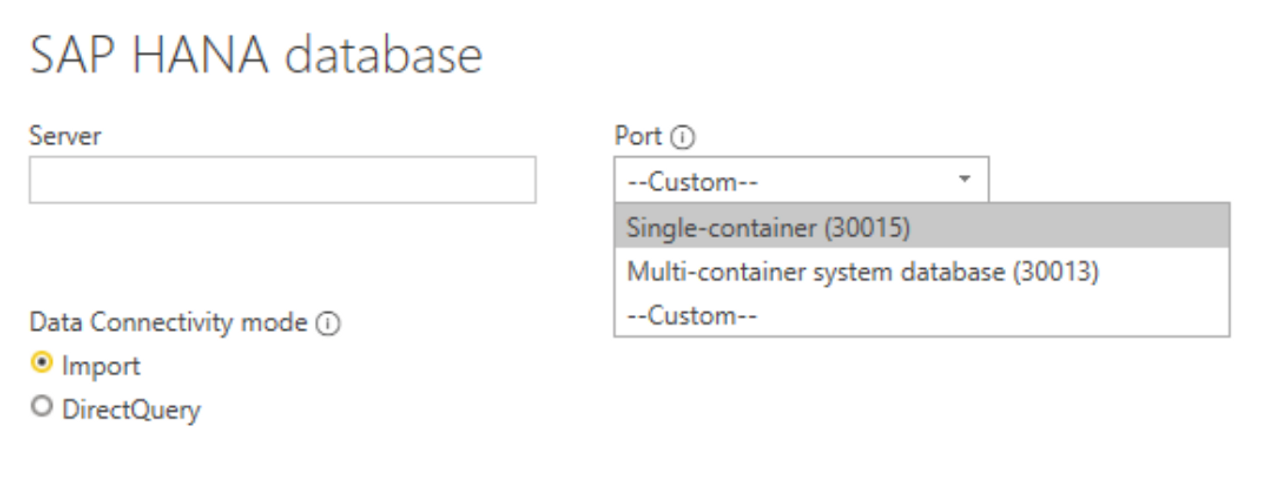The width and height of the screenshot is (1280, 493).
Task: Click the small triangle in the Port box
Action: 965,180
